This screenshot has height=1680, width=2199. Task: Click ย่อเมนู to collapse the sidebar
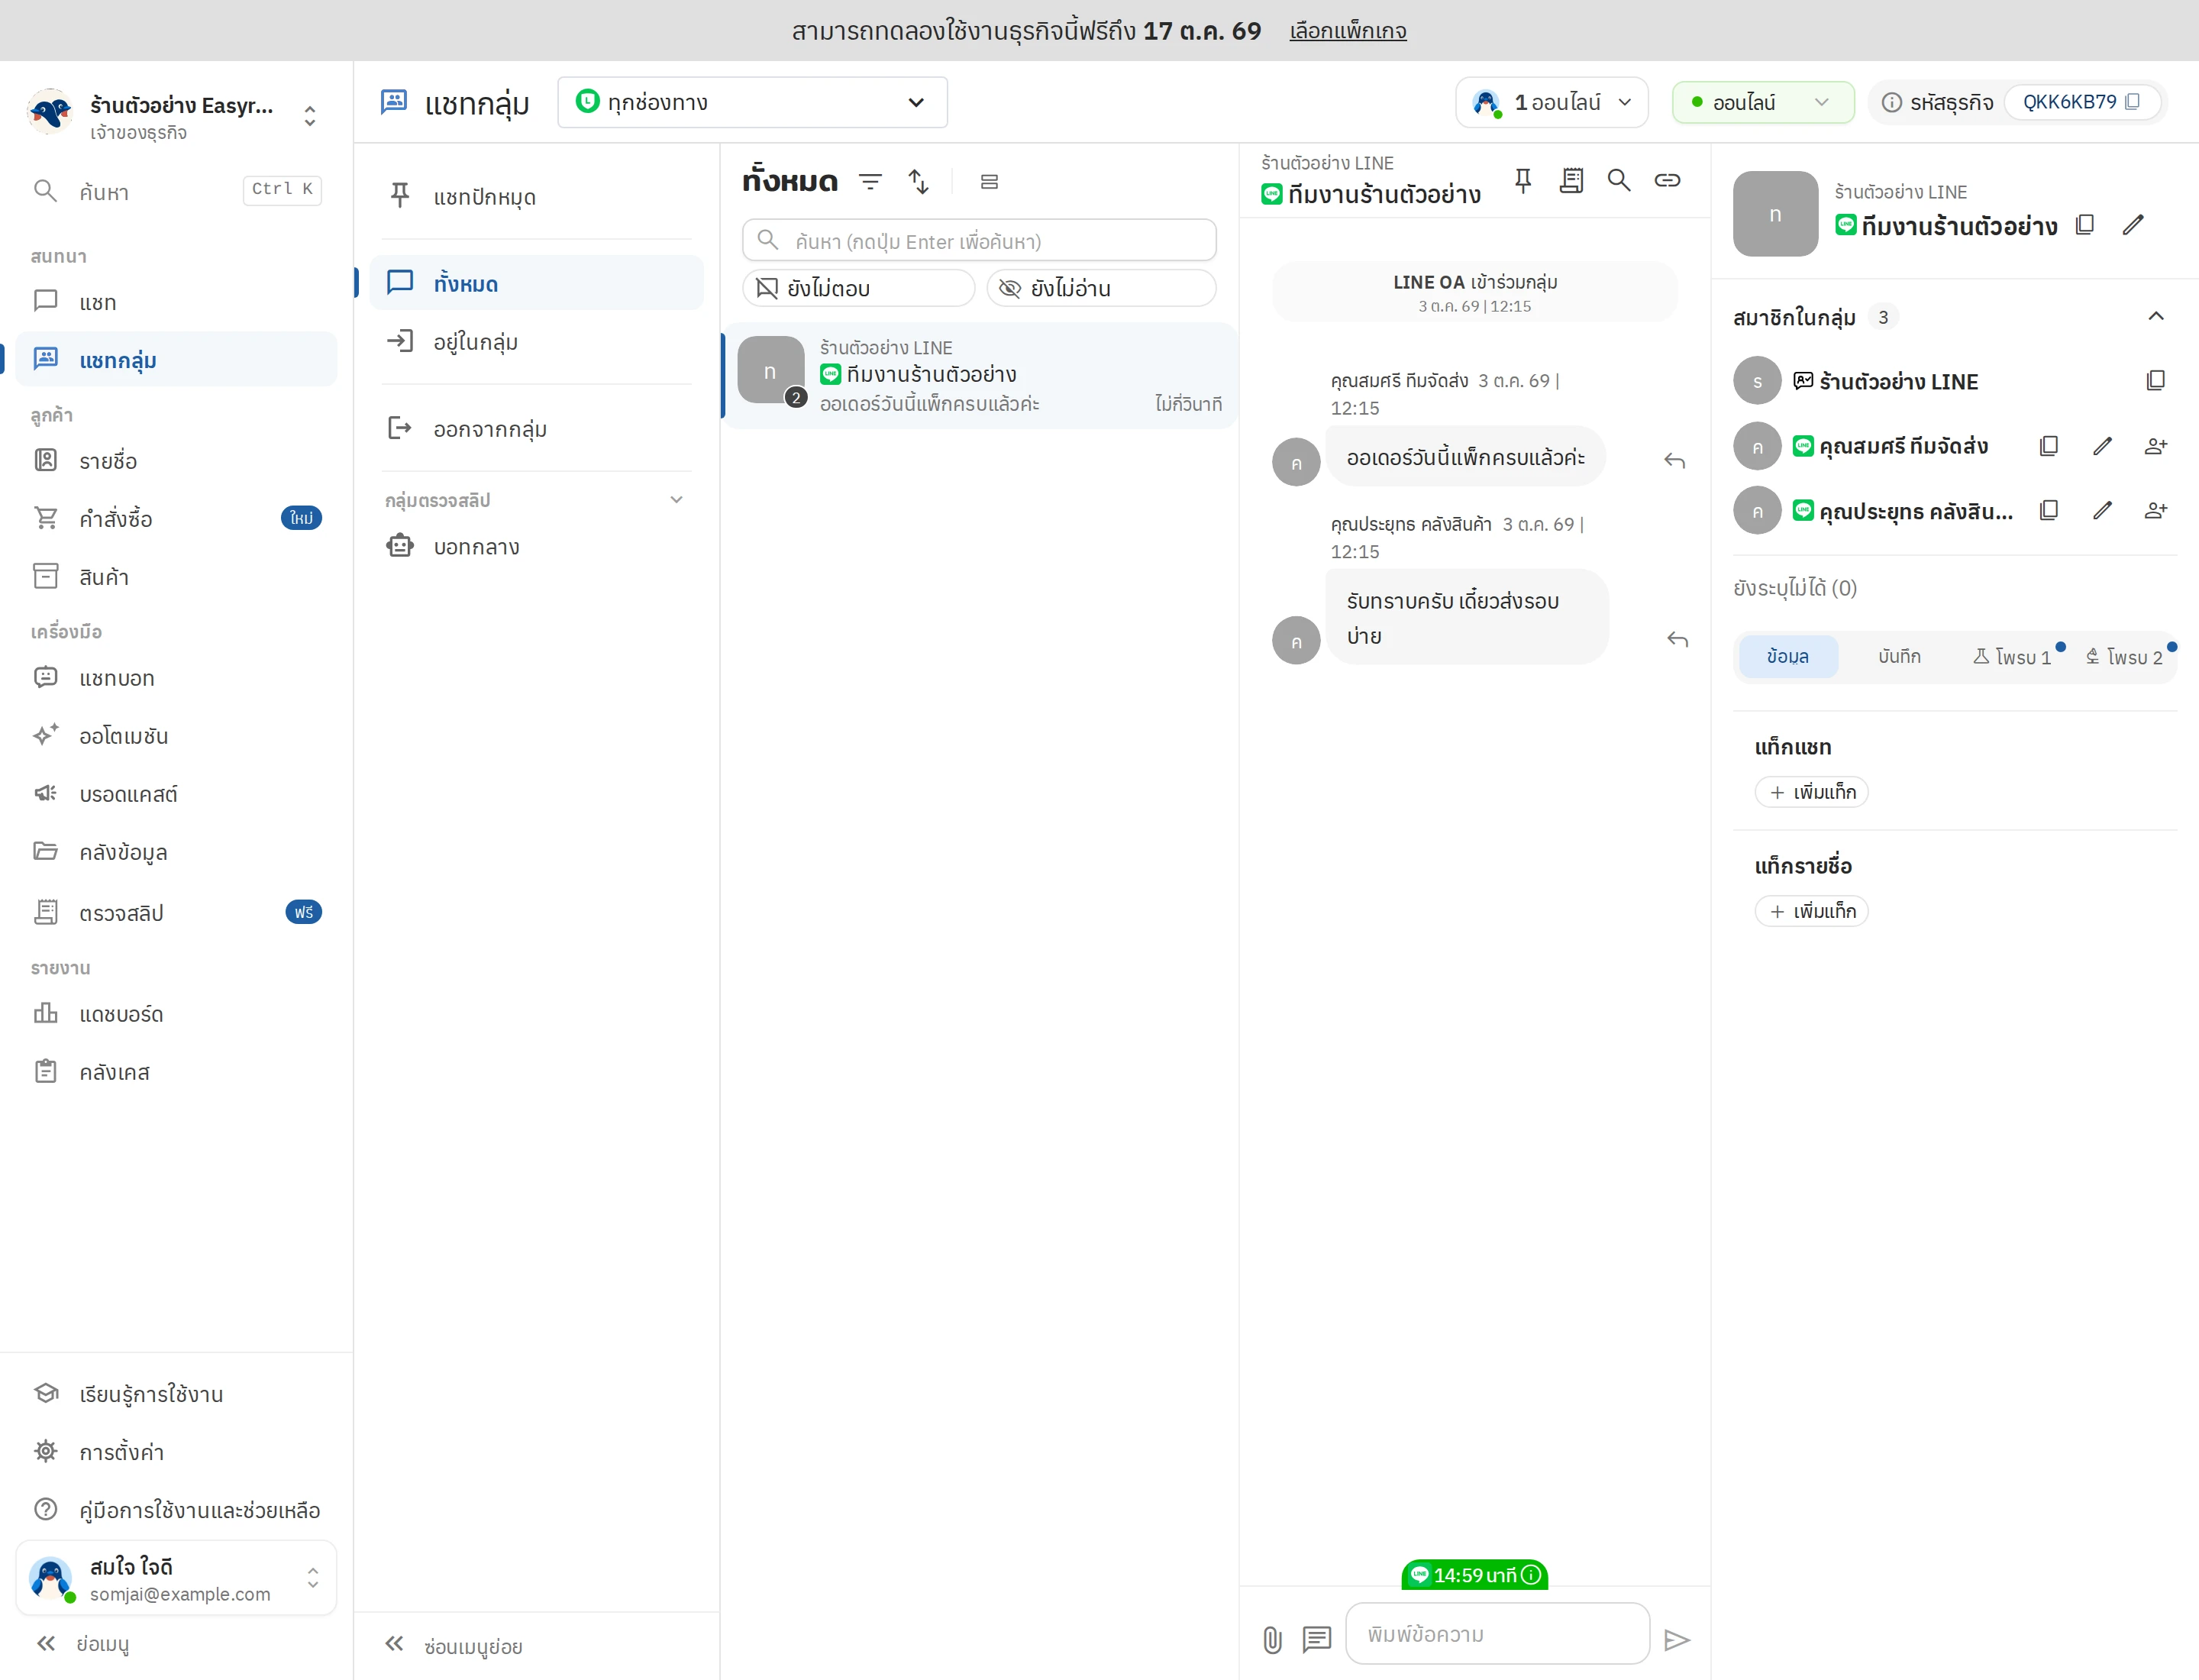tap(83, 1644)
